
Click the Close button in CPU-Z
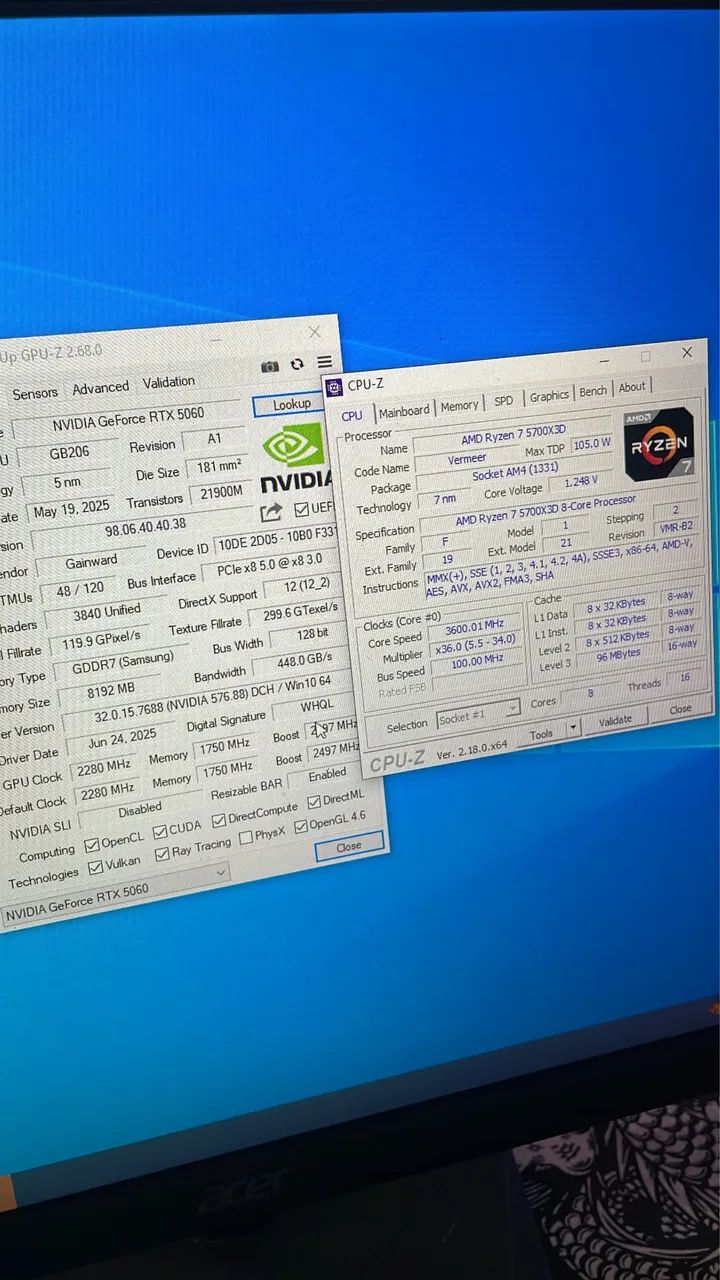tap(681, 709)
